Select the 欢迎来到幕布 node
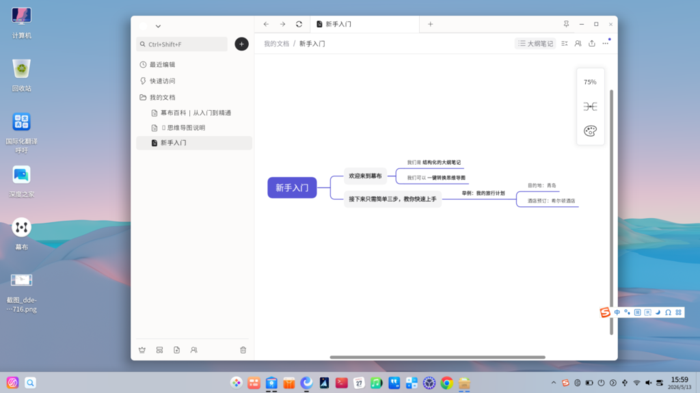Viewport: 700px width, 393px height. coord(365,176)
